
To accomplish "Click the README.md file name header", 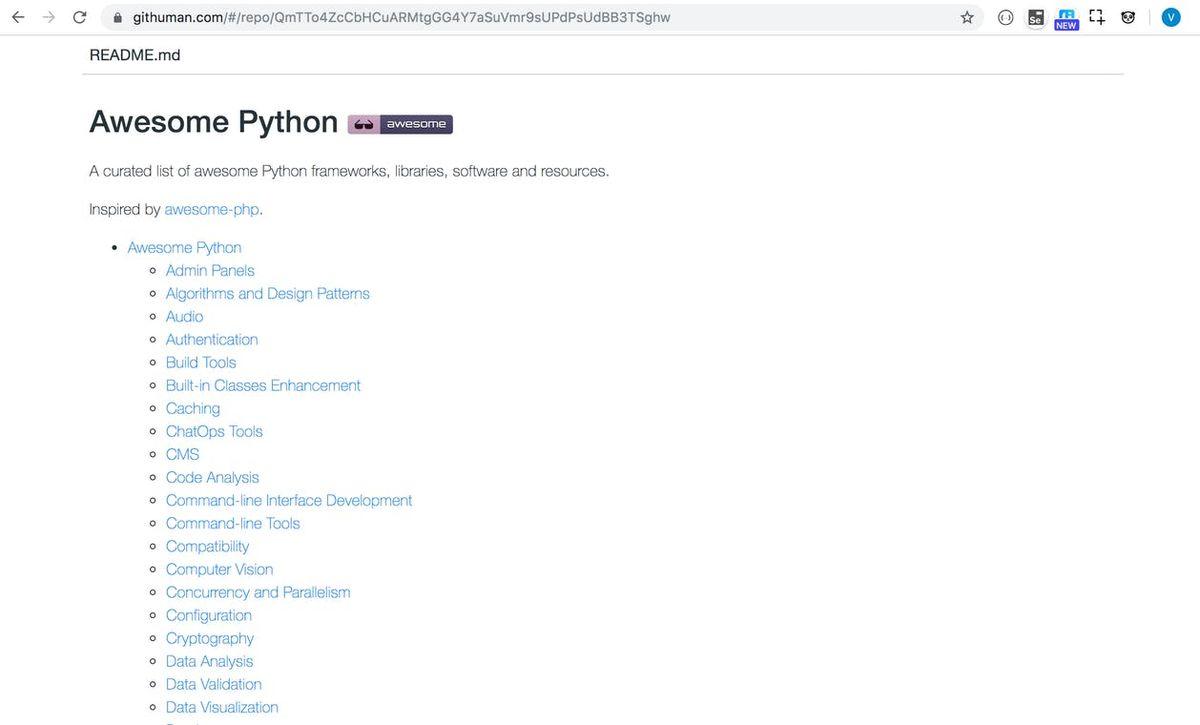I will (135, 55).
